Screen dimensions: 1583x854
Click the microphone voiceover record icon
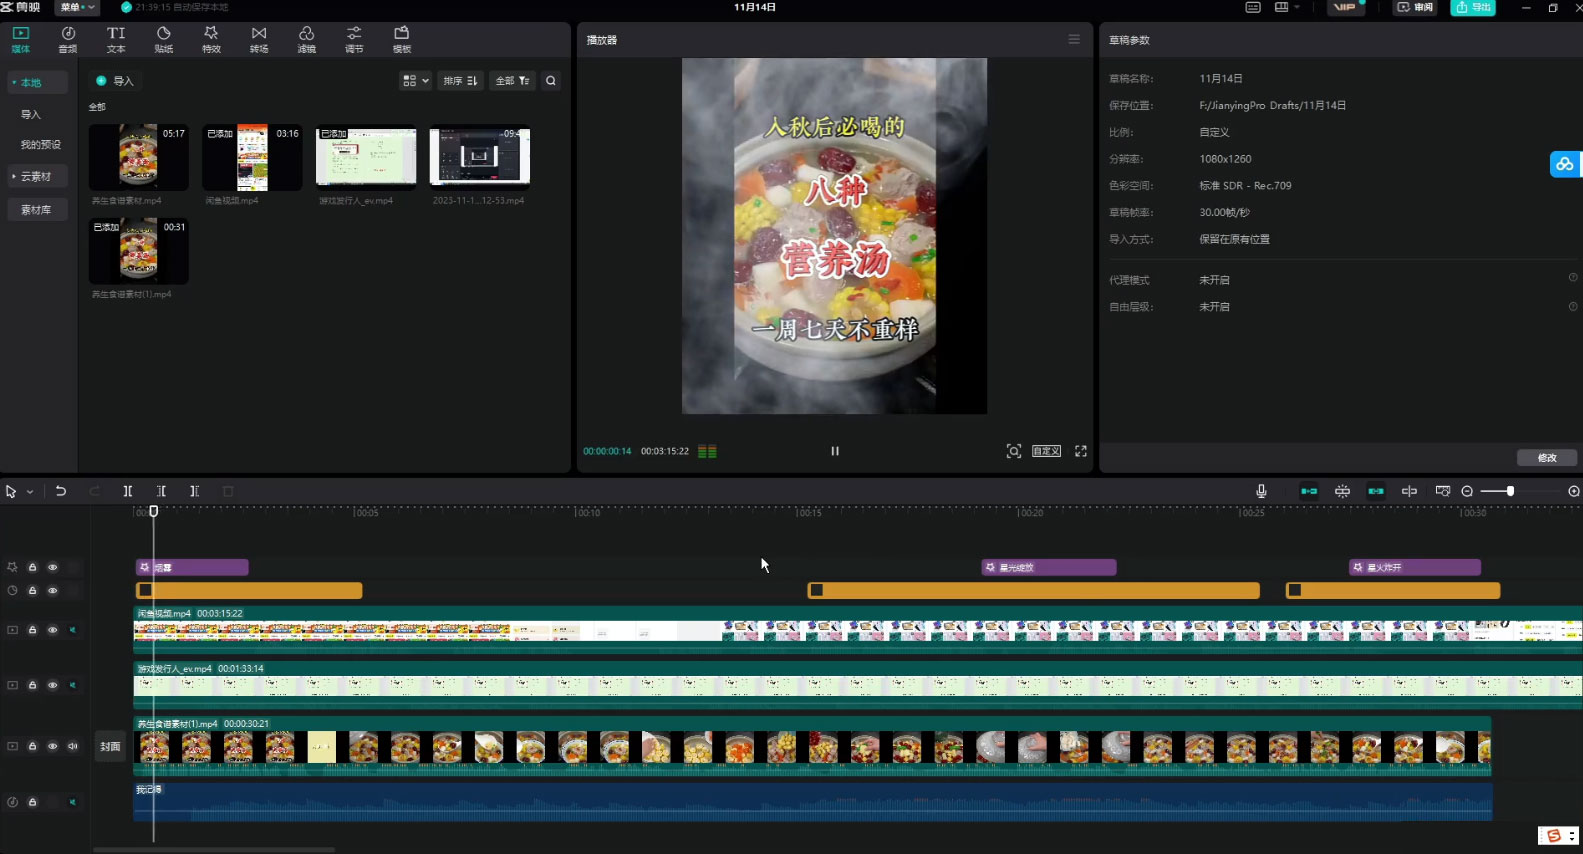point(1261,491)
